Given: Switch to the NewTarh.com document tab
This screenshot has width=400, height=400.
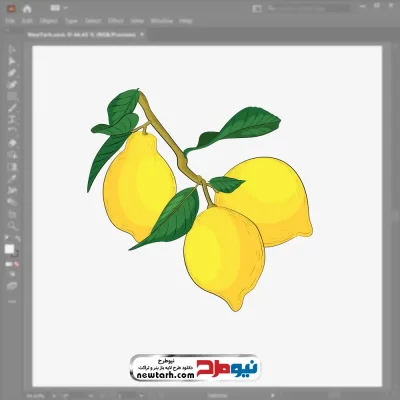Looking at the screenshot, I should click(82, 34).
